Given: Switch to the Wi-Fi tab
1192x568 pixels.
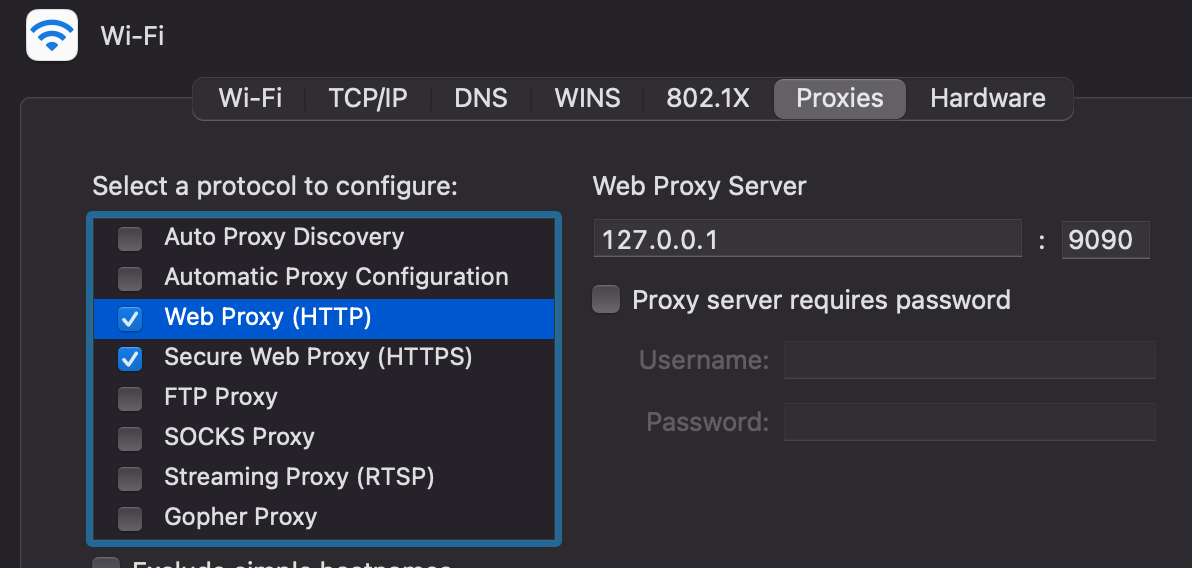Looking at the screenshot, I should [250, 99].
